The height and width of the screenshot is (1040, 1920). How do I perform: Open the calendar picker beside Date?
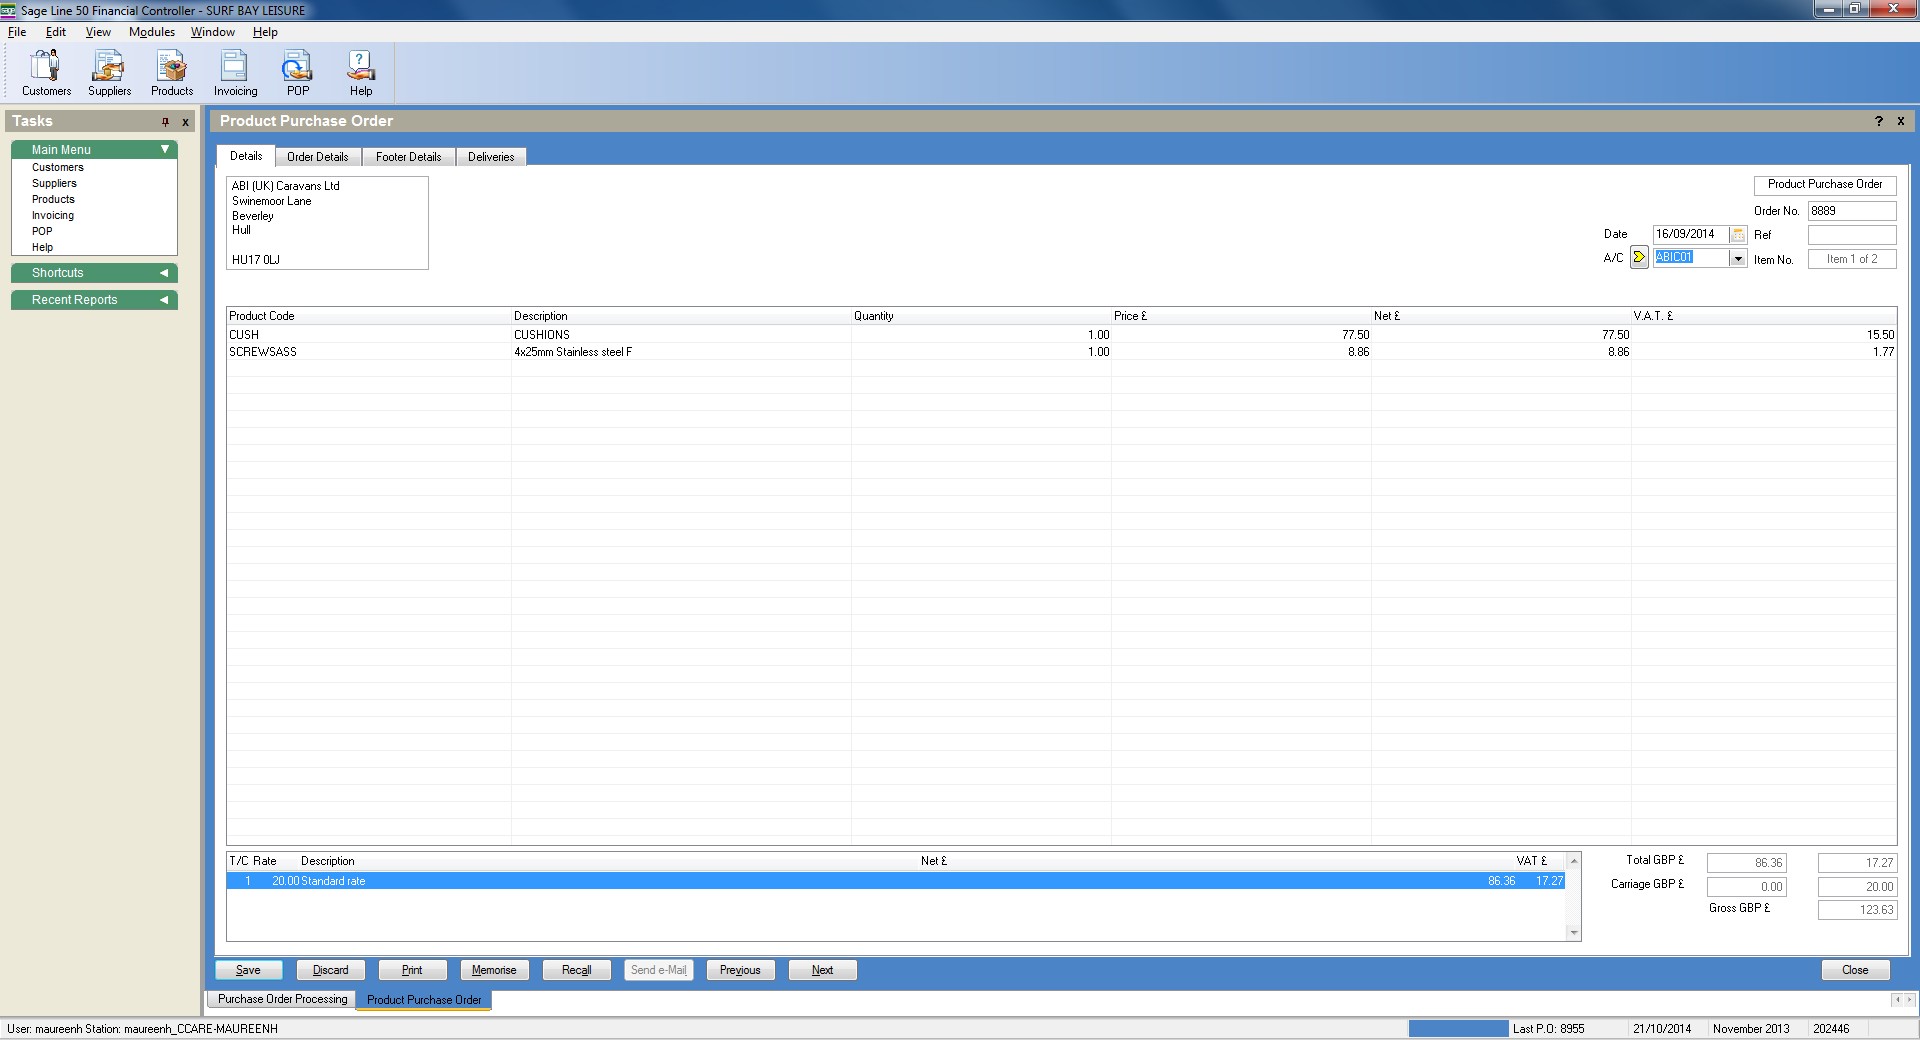(x=1738, y=234)
